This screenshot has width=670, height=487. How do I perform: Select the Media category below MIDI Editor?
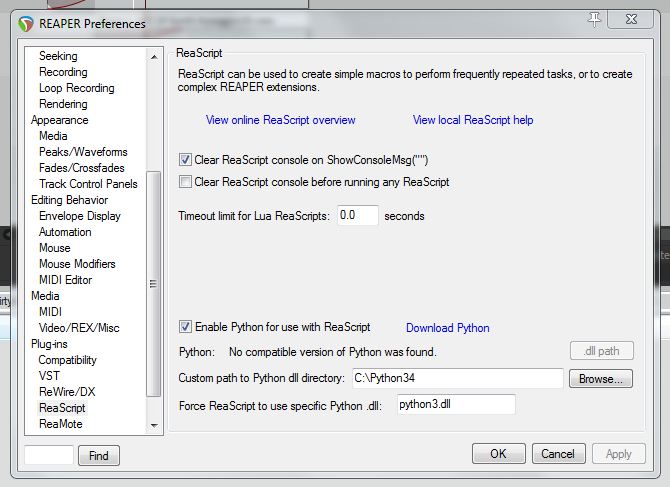click(45, 296)
